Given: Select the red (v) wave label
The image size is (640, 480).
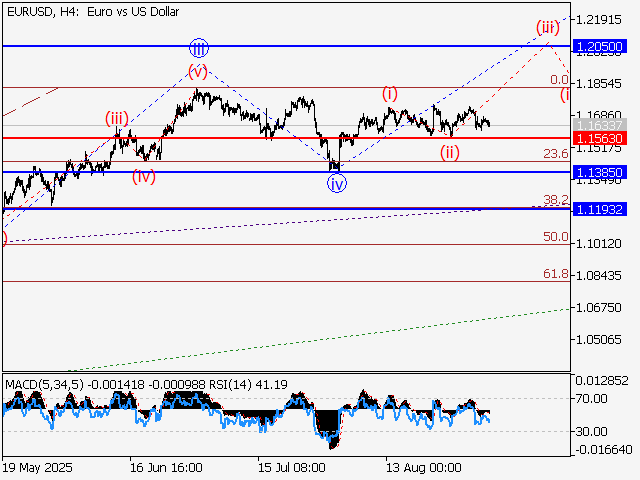Looking at the screenshot, I should point(198,71).
